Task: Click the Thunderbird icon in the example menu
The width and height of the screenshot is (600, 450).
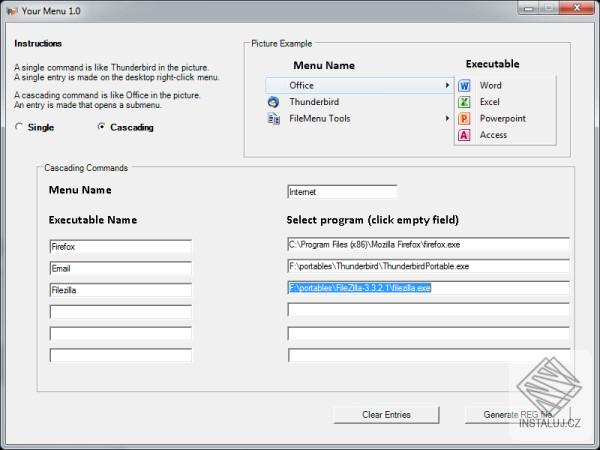Action: [273, 102]
